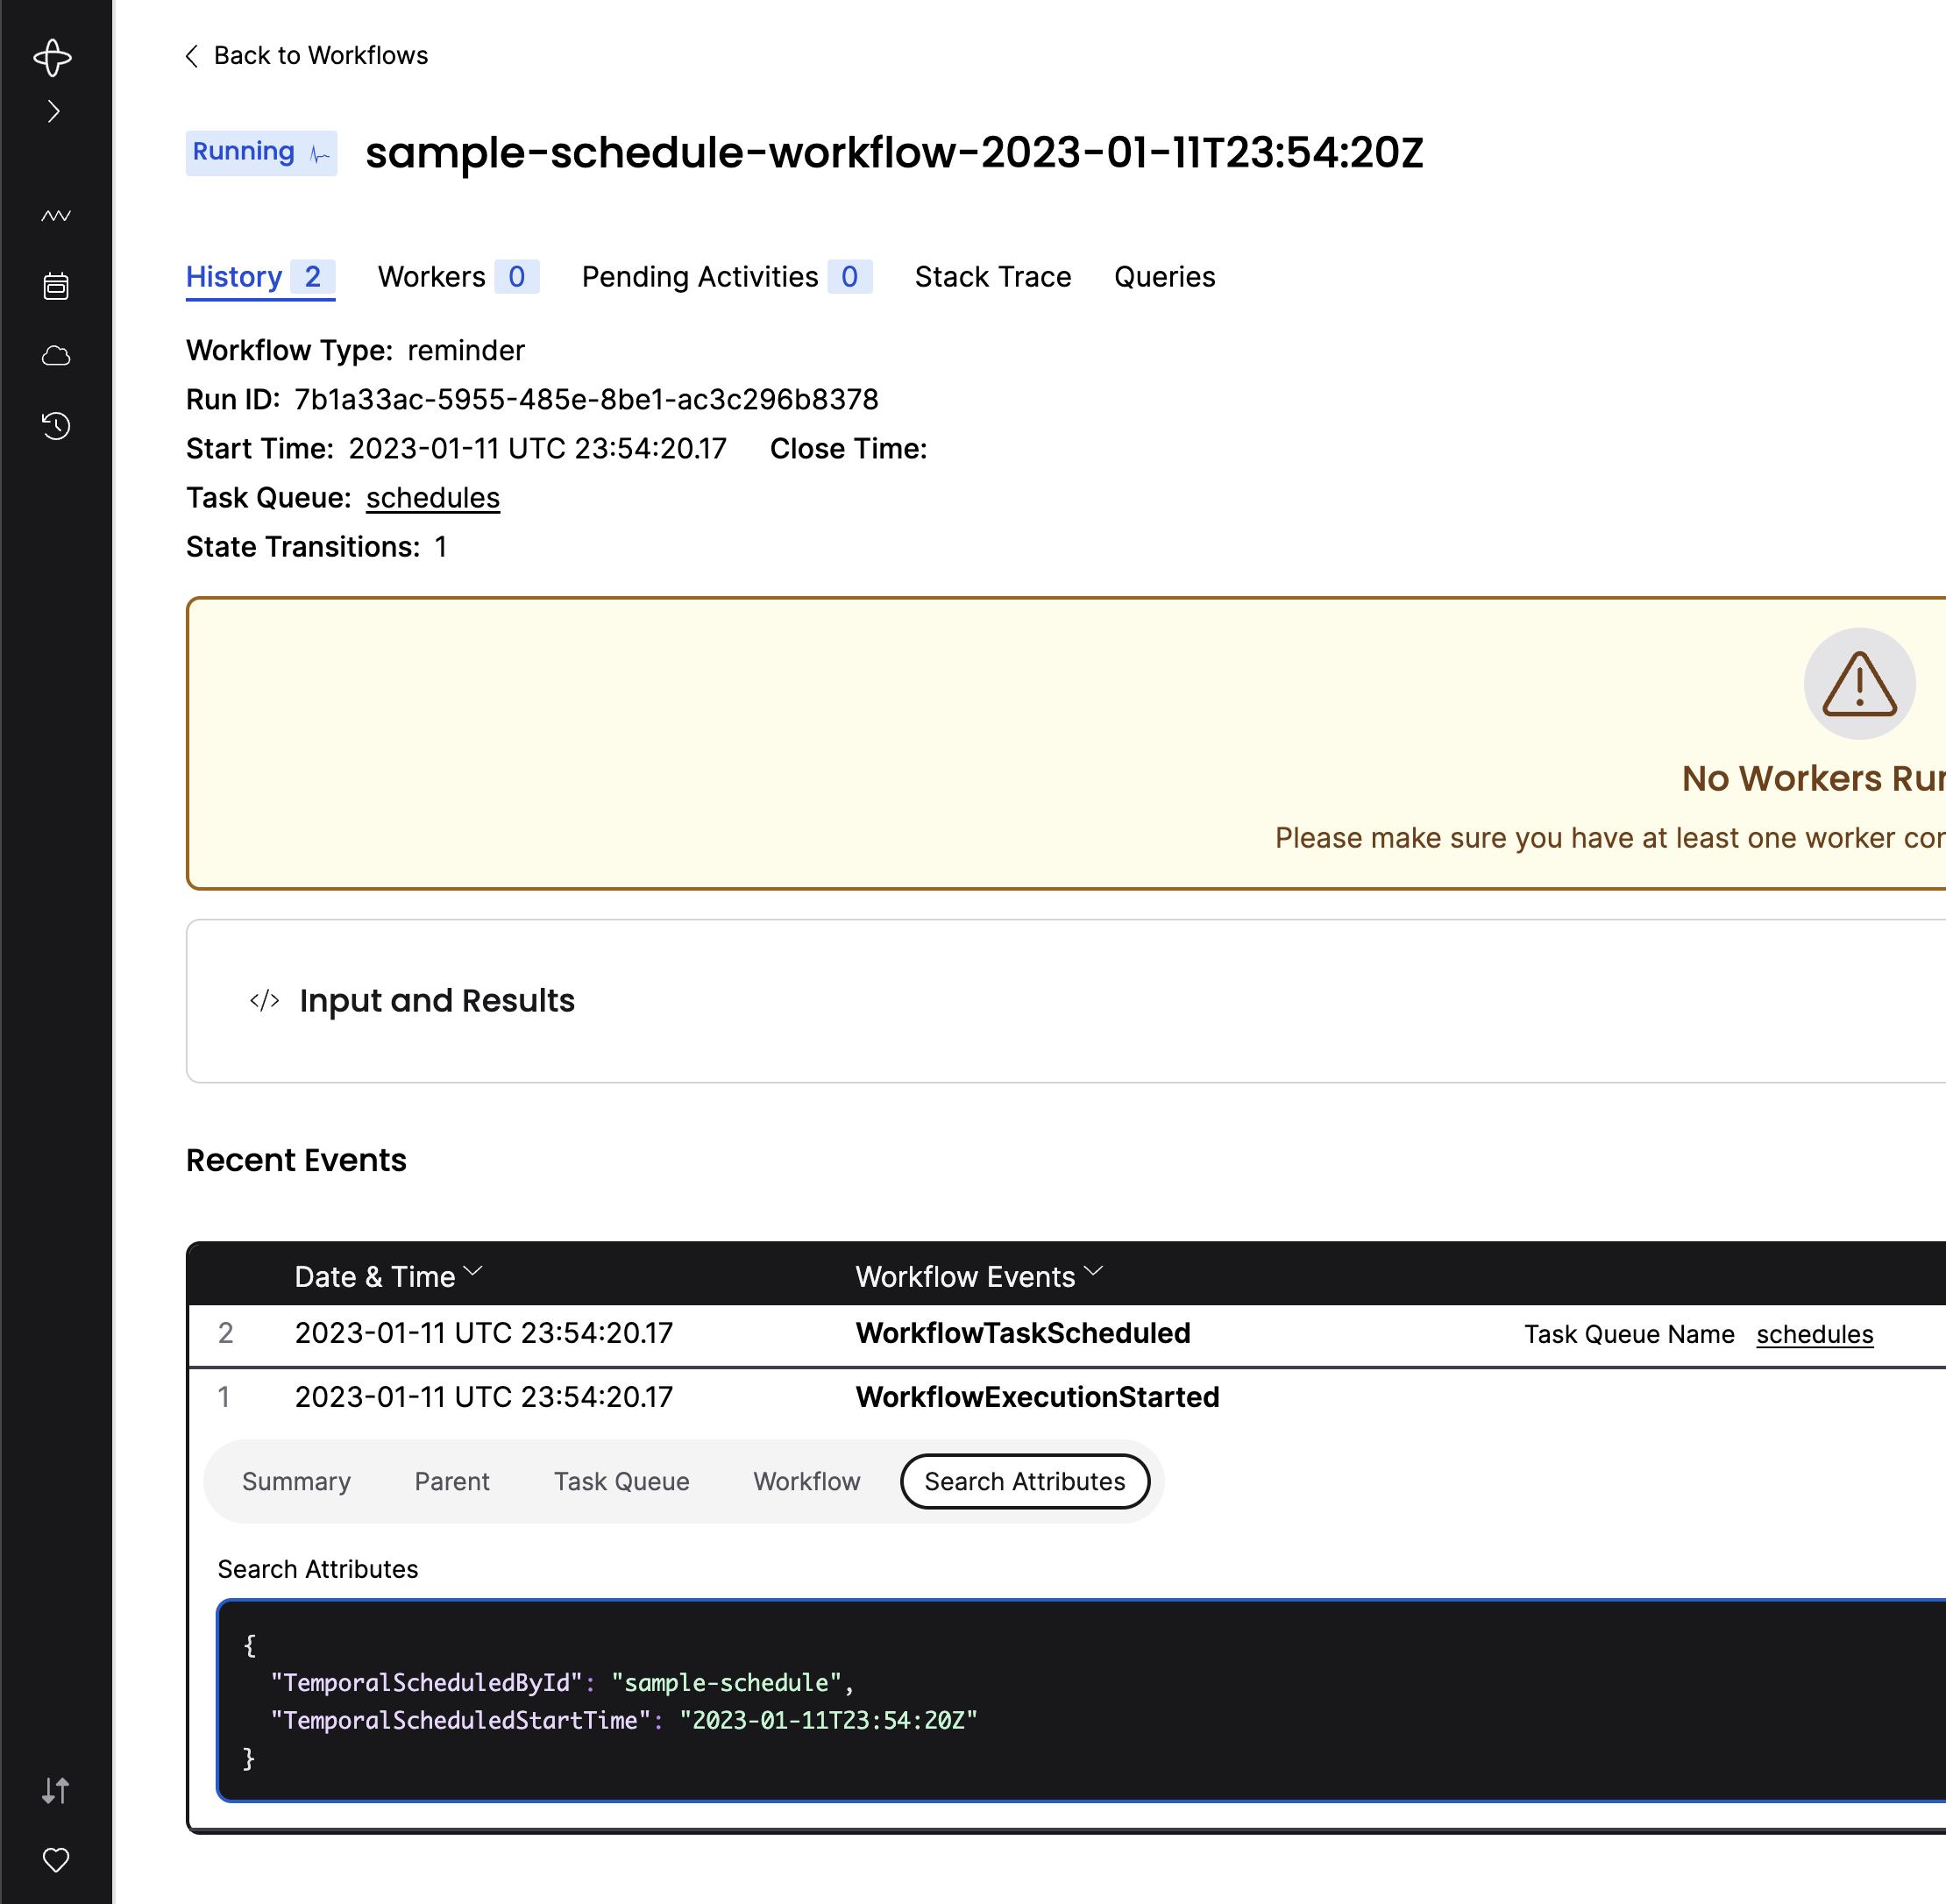Expand the collapsed navigation sidebar
Screen dimensions: 1946x1904
[54, 111]
